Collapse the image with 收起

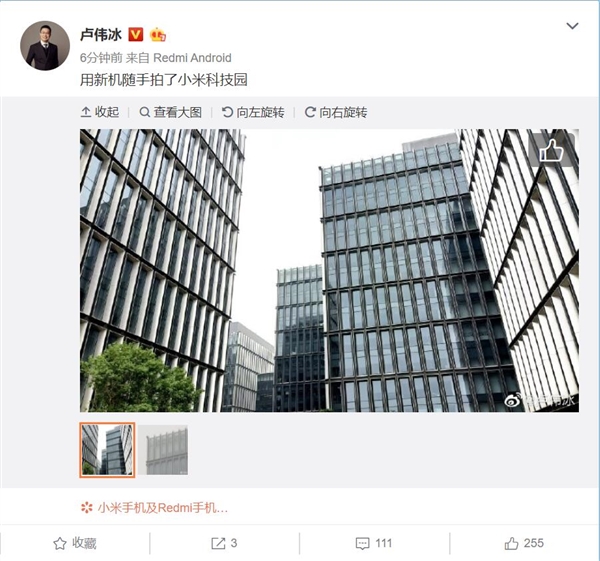100,112
